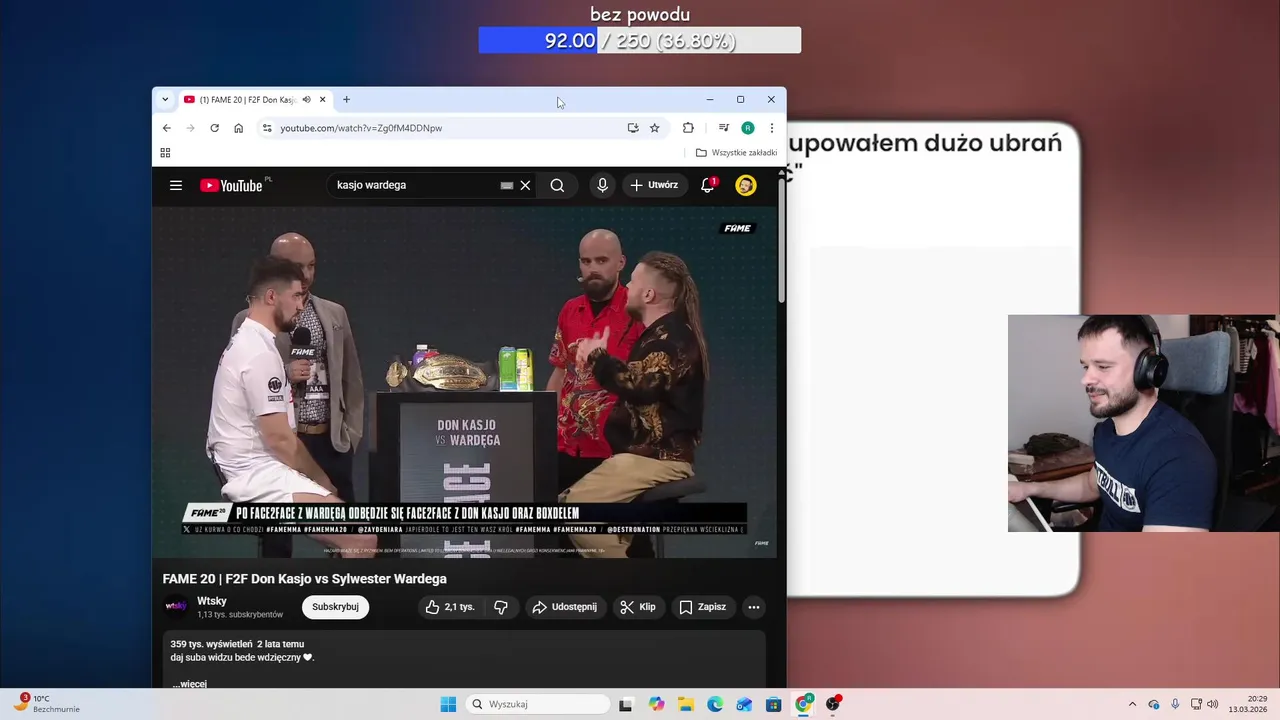This screenshot has height=720, width=1280.
Task: Switch to Chrome on taskbar
Action: 803,704
